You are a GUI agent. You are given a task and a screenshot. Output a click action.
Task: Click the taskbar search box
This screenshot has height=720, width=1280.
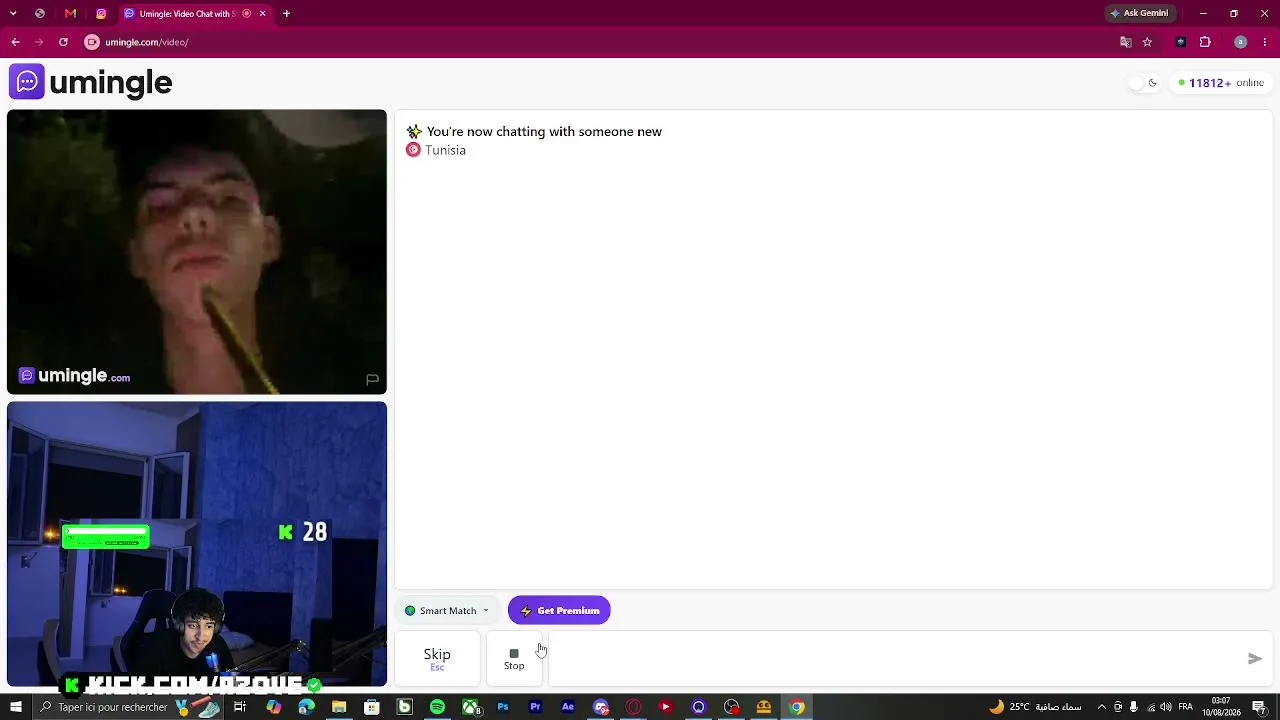pos(130,707)
